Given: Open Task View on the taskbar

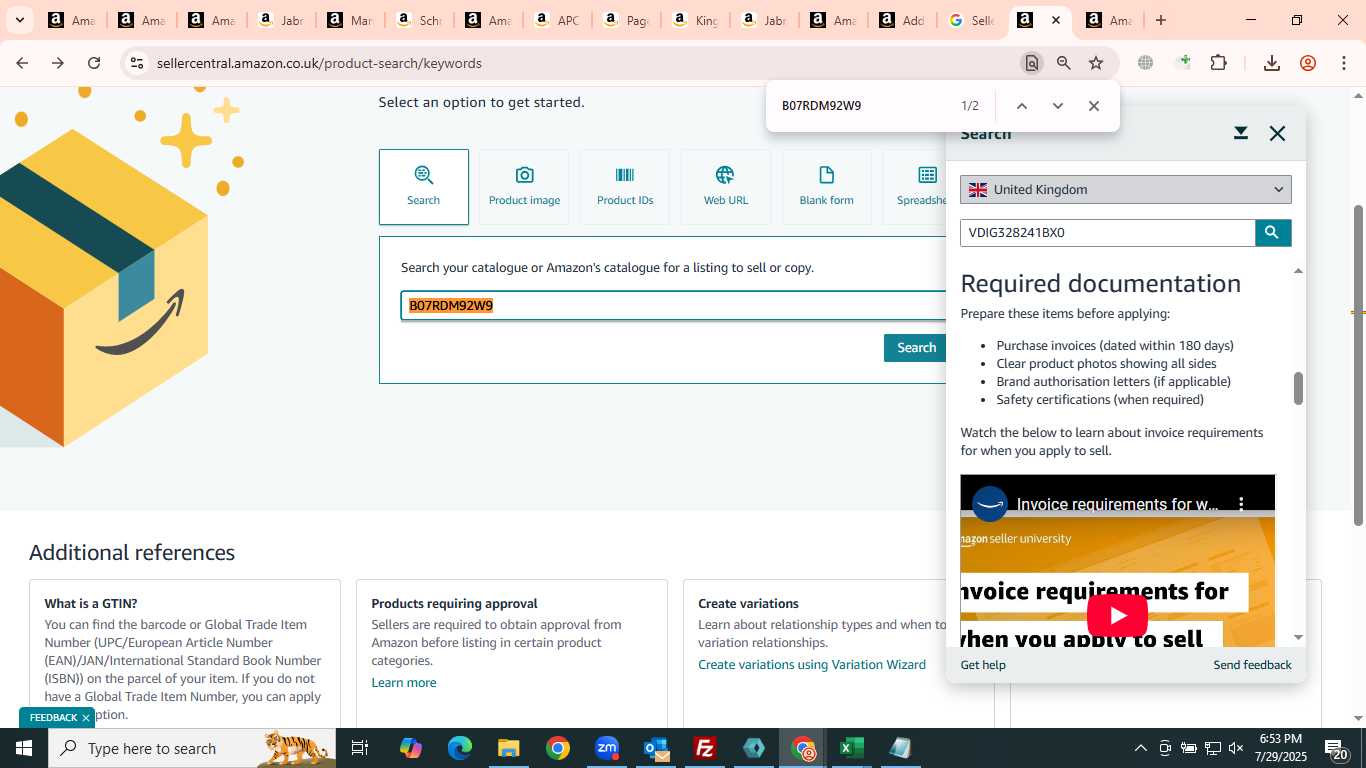Looking at the screenshot, I should 360,748.
